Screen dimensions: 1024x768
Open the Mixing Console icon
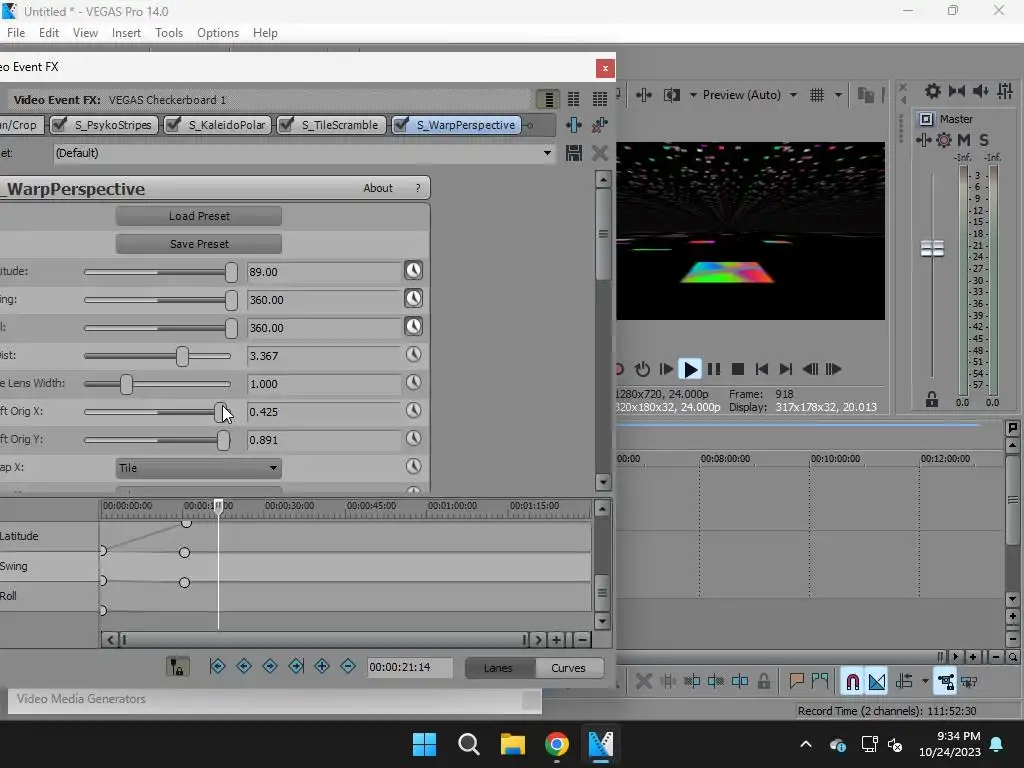tap(1005, 91)
